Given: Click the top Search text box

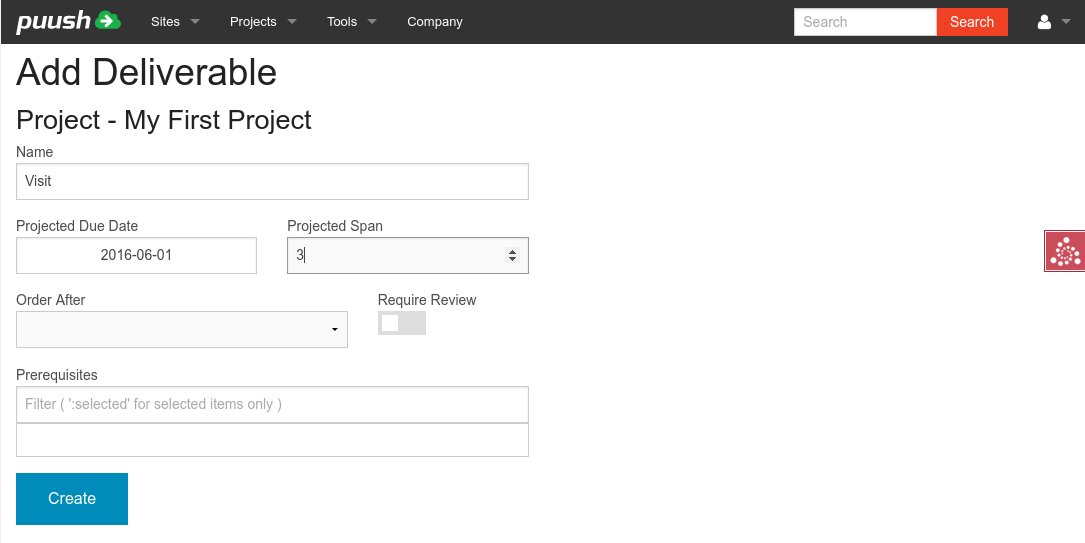Looking at the screenshot, I should click(864, 22).
